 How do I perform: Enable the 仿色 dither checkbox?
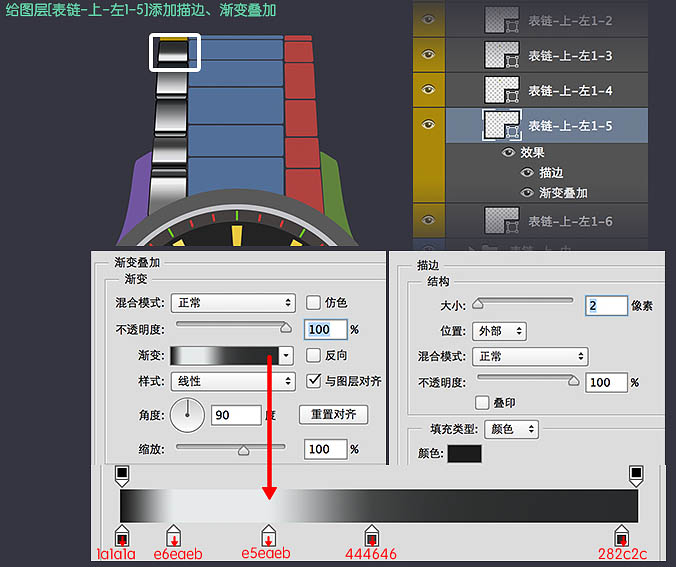(313, 303)
